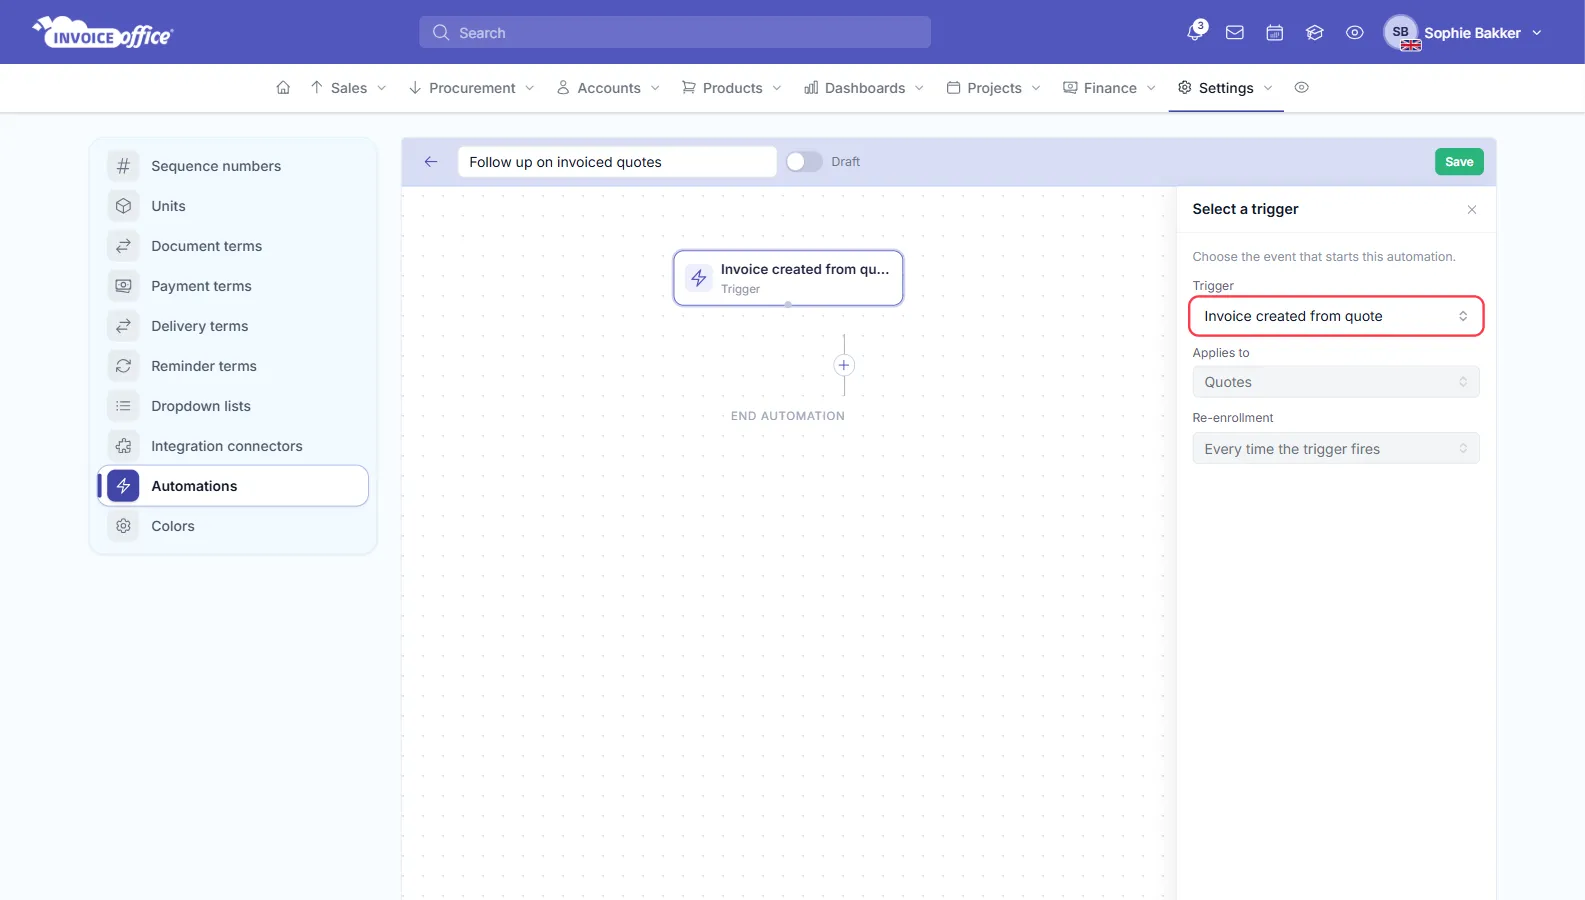Click the Sequence numbers hash icon
This screenshot has width=1585, height=900.
coord(123,165)
